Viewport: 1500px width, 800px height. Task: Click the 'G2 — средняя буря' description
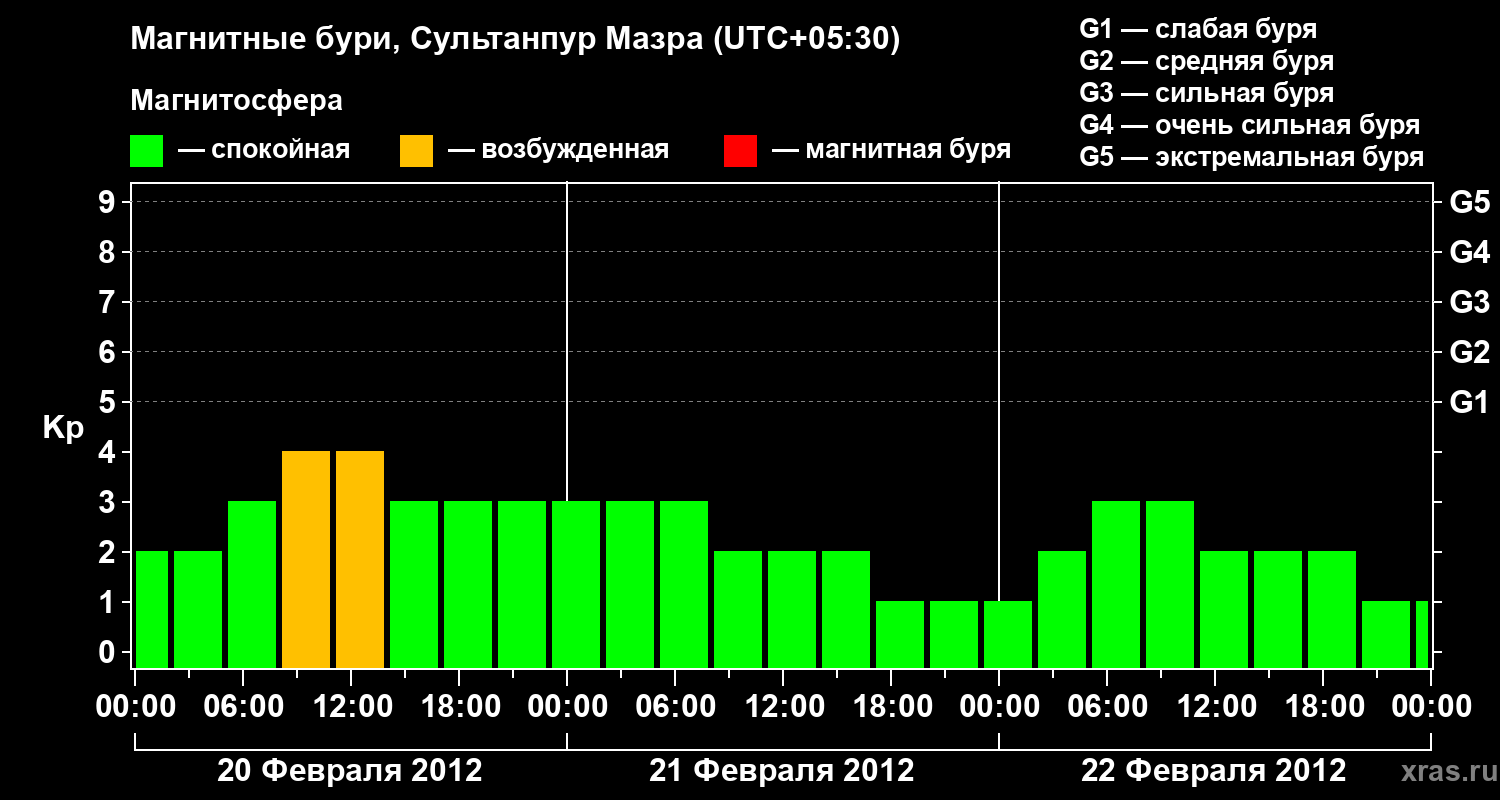click(1207, 61)
